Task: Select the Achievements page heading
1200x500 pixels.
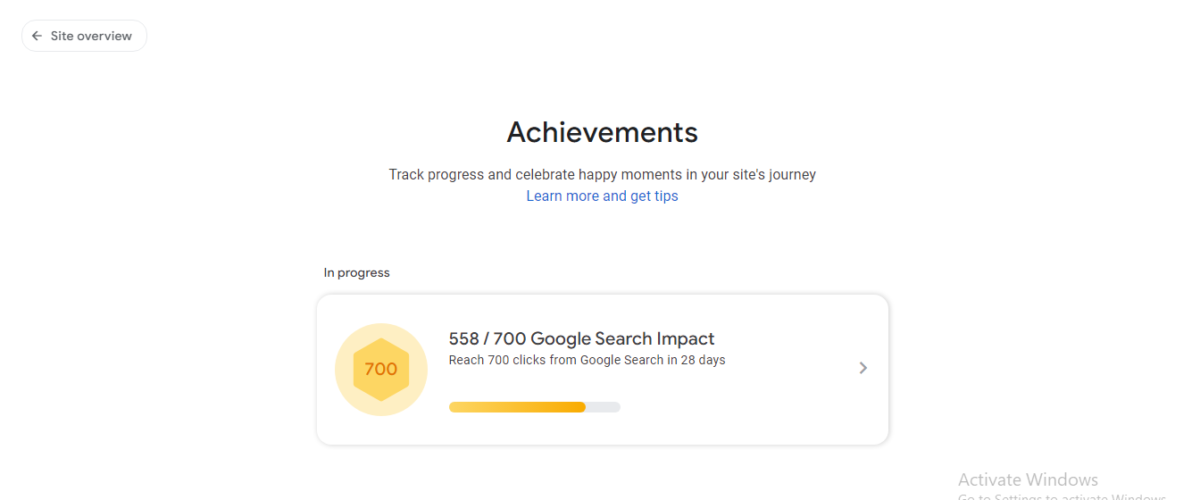Action: (x=602, y=132)
